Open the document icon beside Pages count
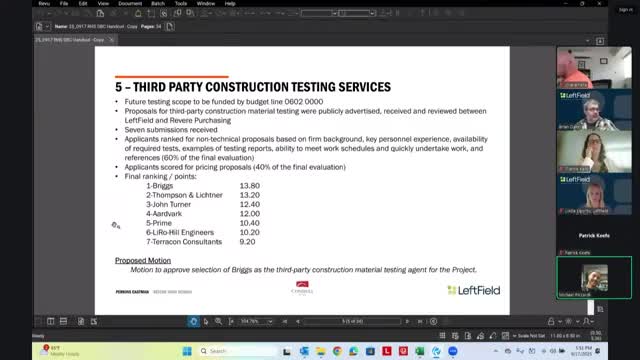 [x=170, y=27]
